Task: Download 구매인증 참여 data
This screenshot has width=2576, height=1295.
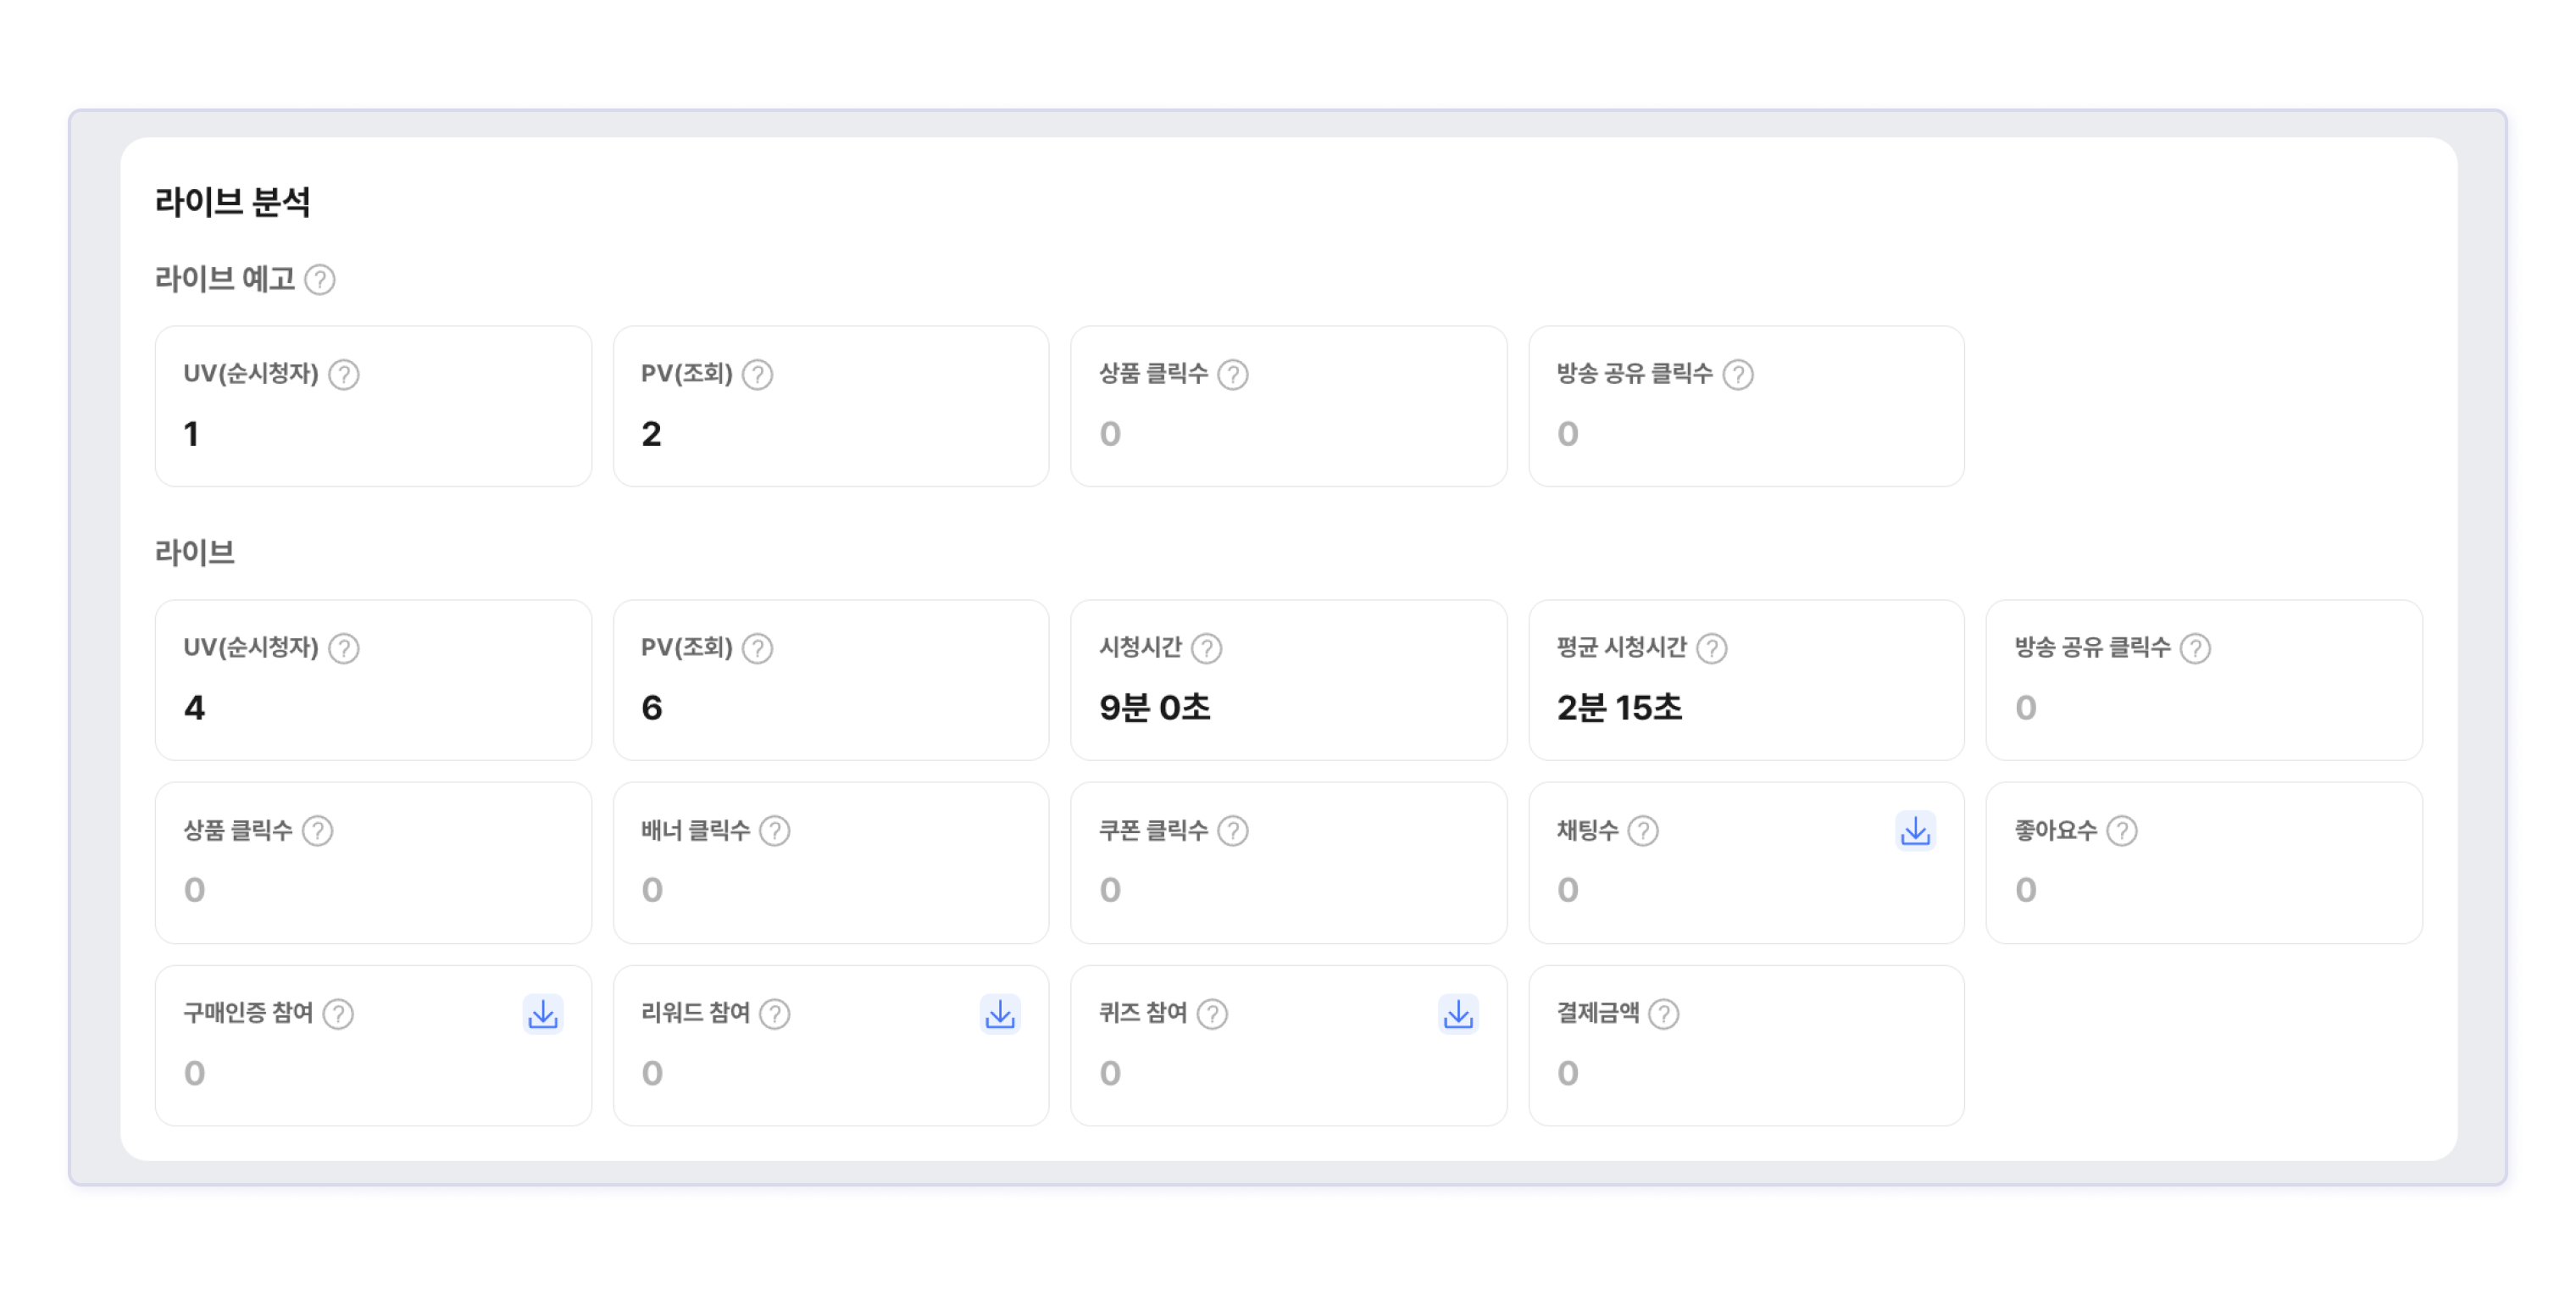Action: click(x=542, y=1014)
